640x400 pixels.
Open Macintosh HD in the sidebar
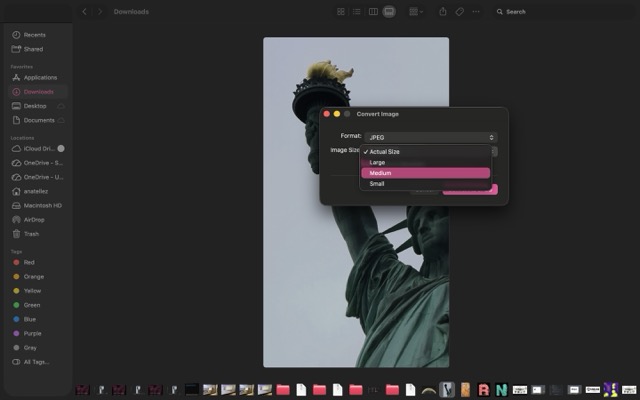click(38, 206)
